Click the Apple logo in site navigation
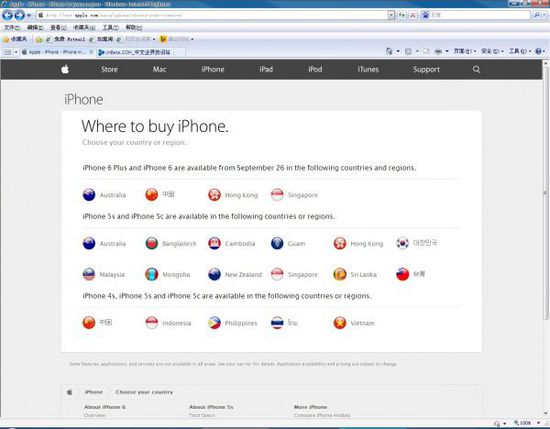Viewport: 550px width, 429px height. coord(65,69)
